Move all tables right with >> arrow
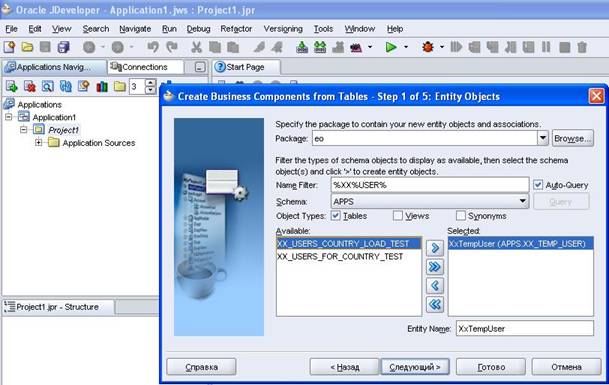 (435, 267)
